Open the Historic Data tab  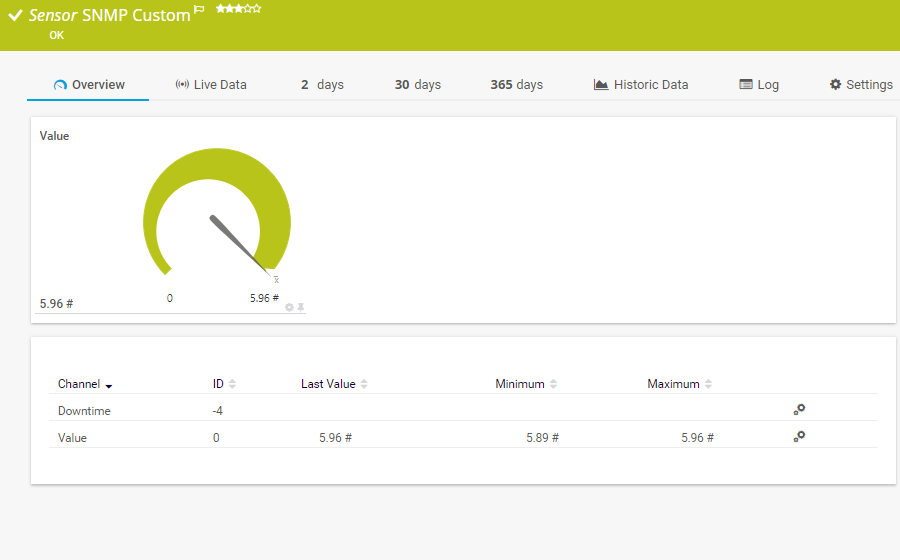point(641,85)
